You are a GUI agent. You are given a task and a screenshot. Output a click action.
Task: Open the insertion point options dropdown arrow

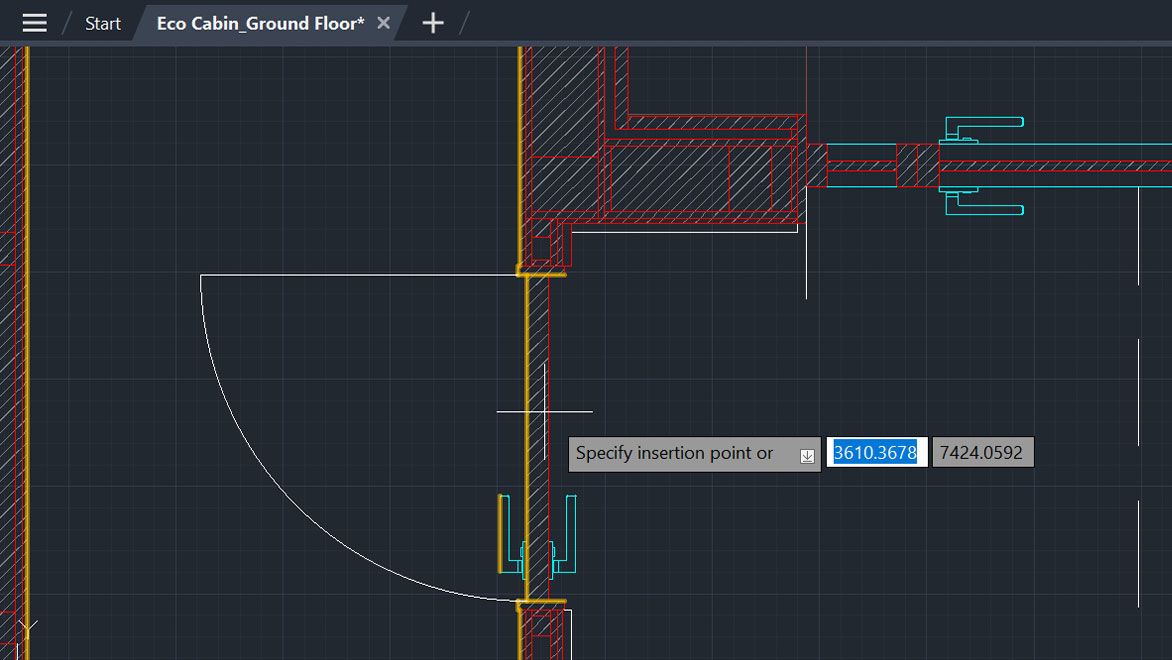807,455
